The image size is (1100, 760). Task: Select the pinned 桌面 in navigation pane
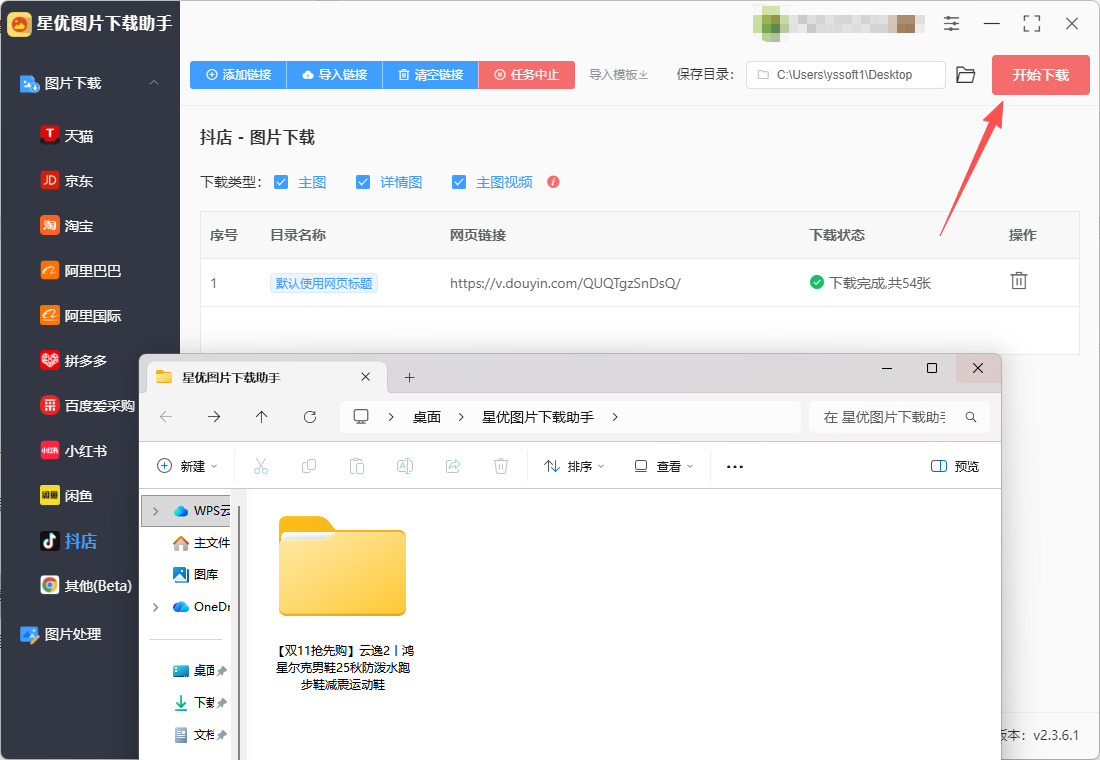pyautogui.click(x=200, y=670)
